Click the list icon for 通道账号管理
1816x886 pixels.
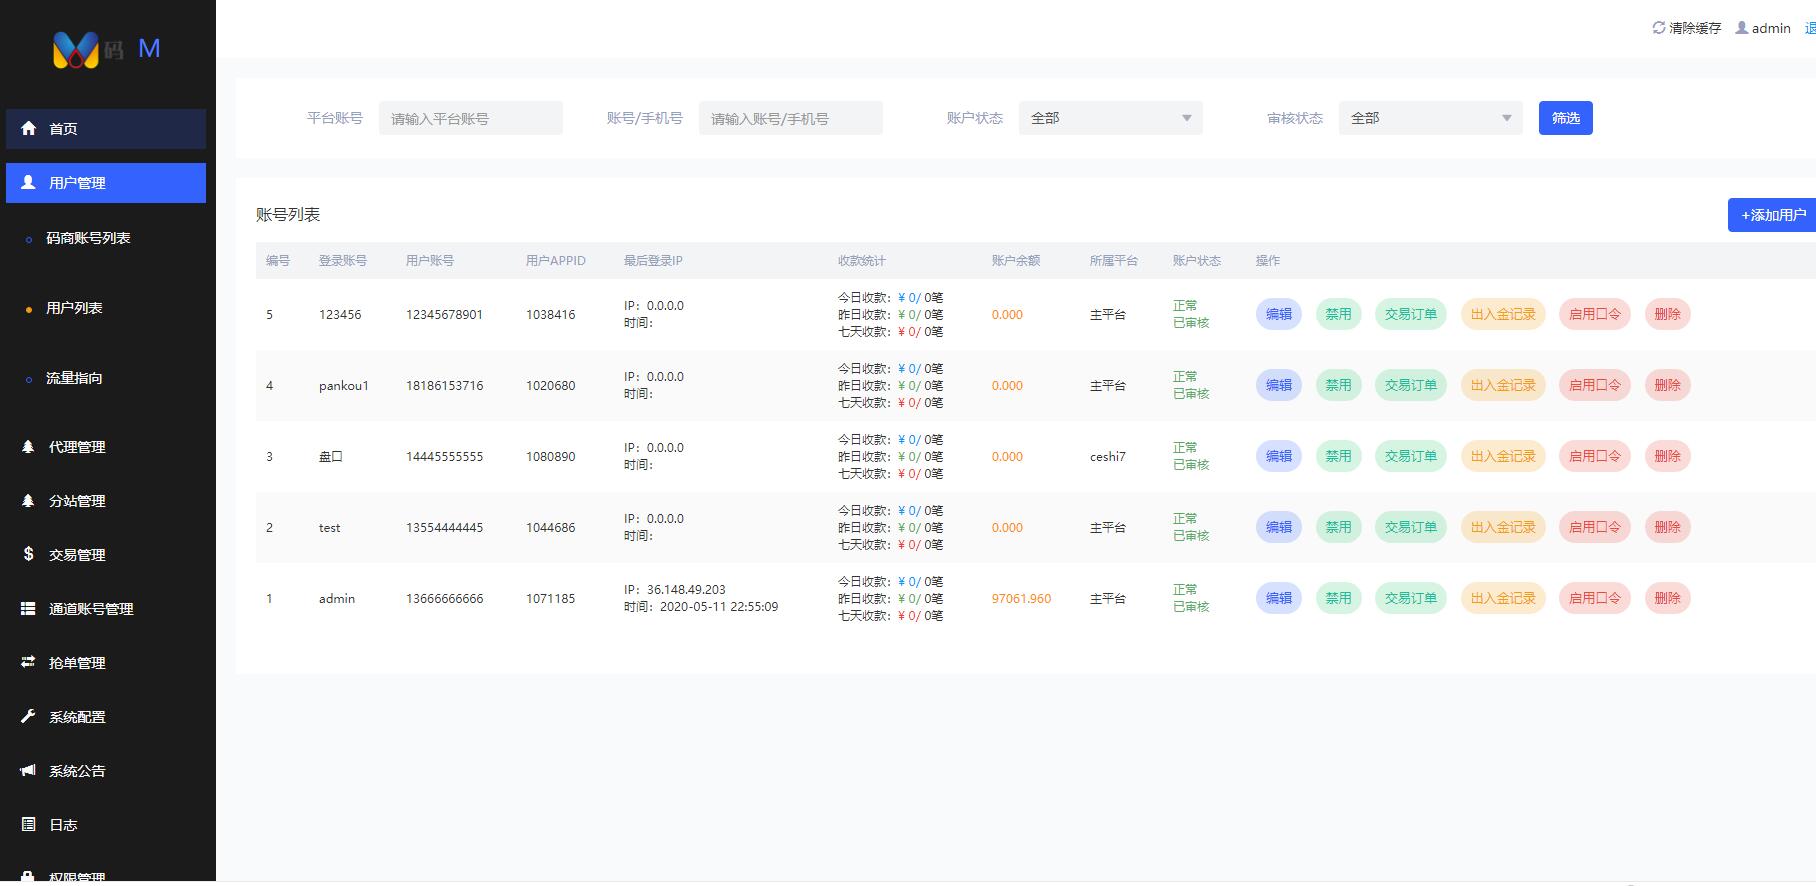(29, 608)
